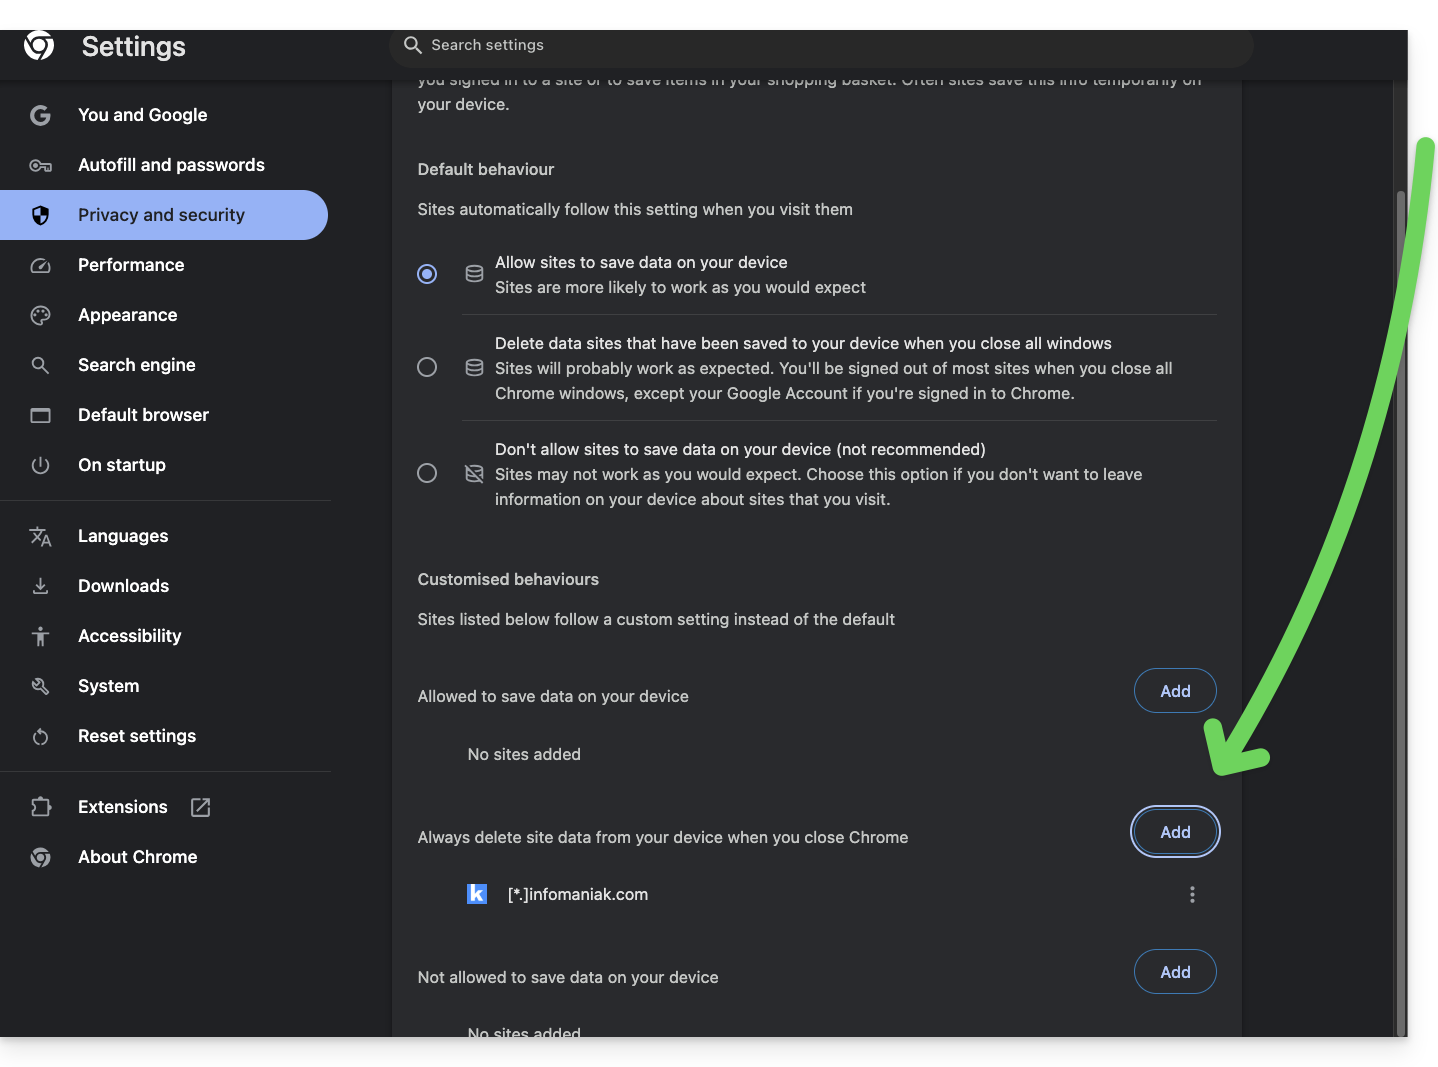This screenshot has height=1067, width=1438.
Task: Add site to always delete data on close
Action: click(1175, 832)
